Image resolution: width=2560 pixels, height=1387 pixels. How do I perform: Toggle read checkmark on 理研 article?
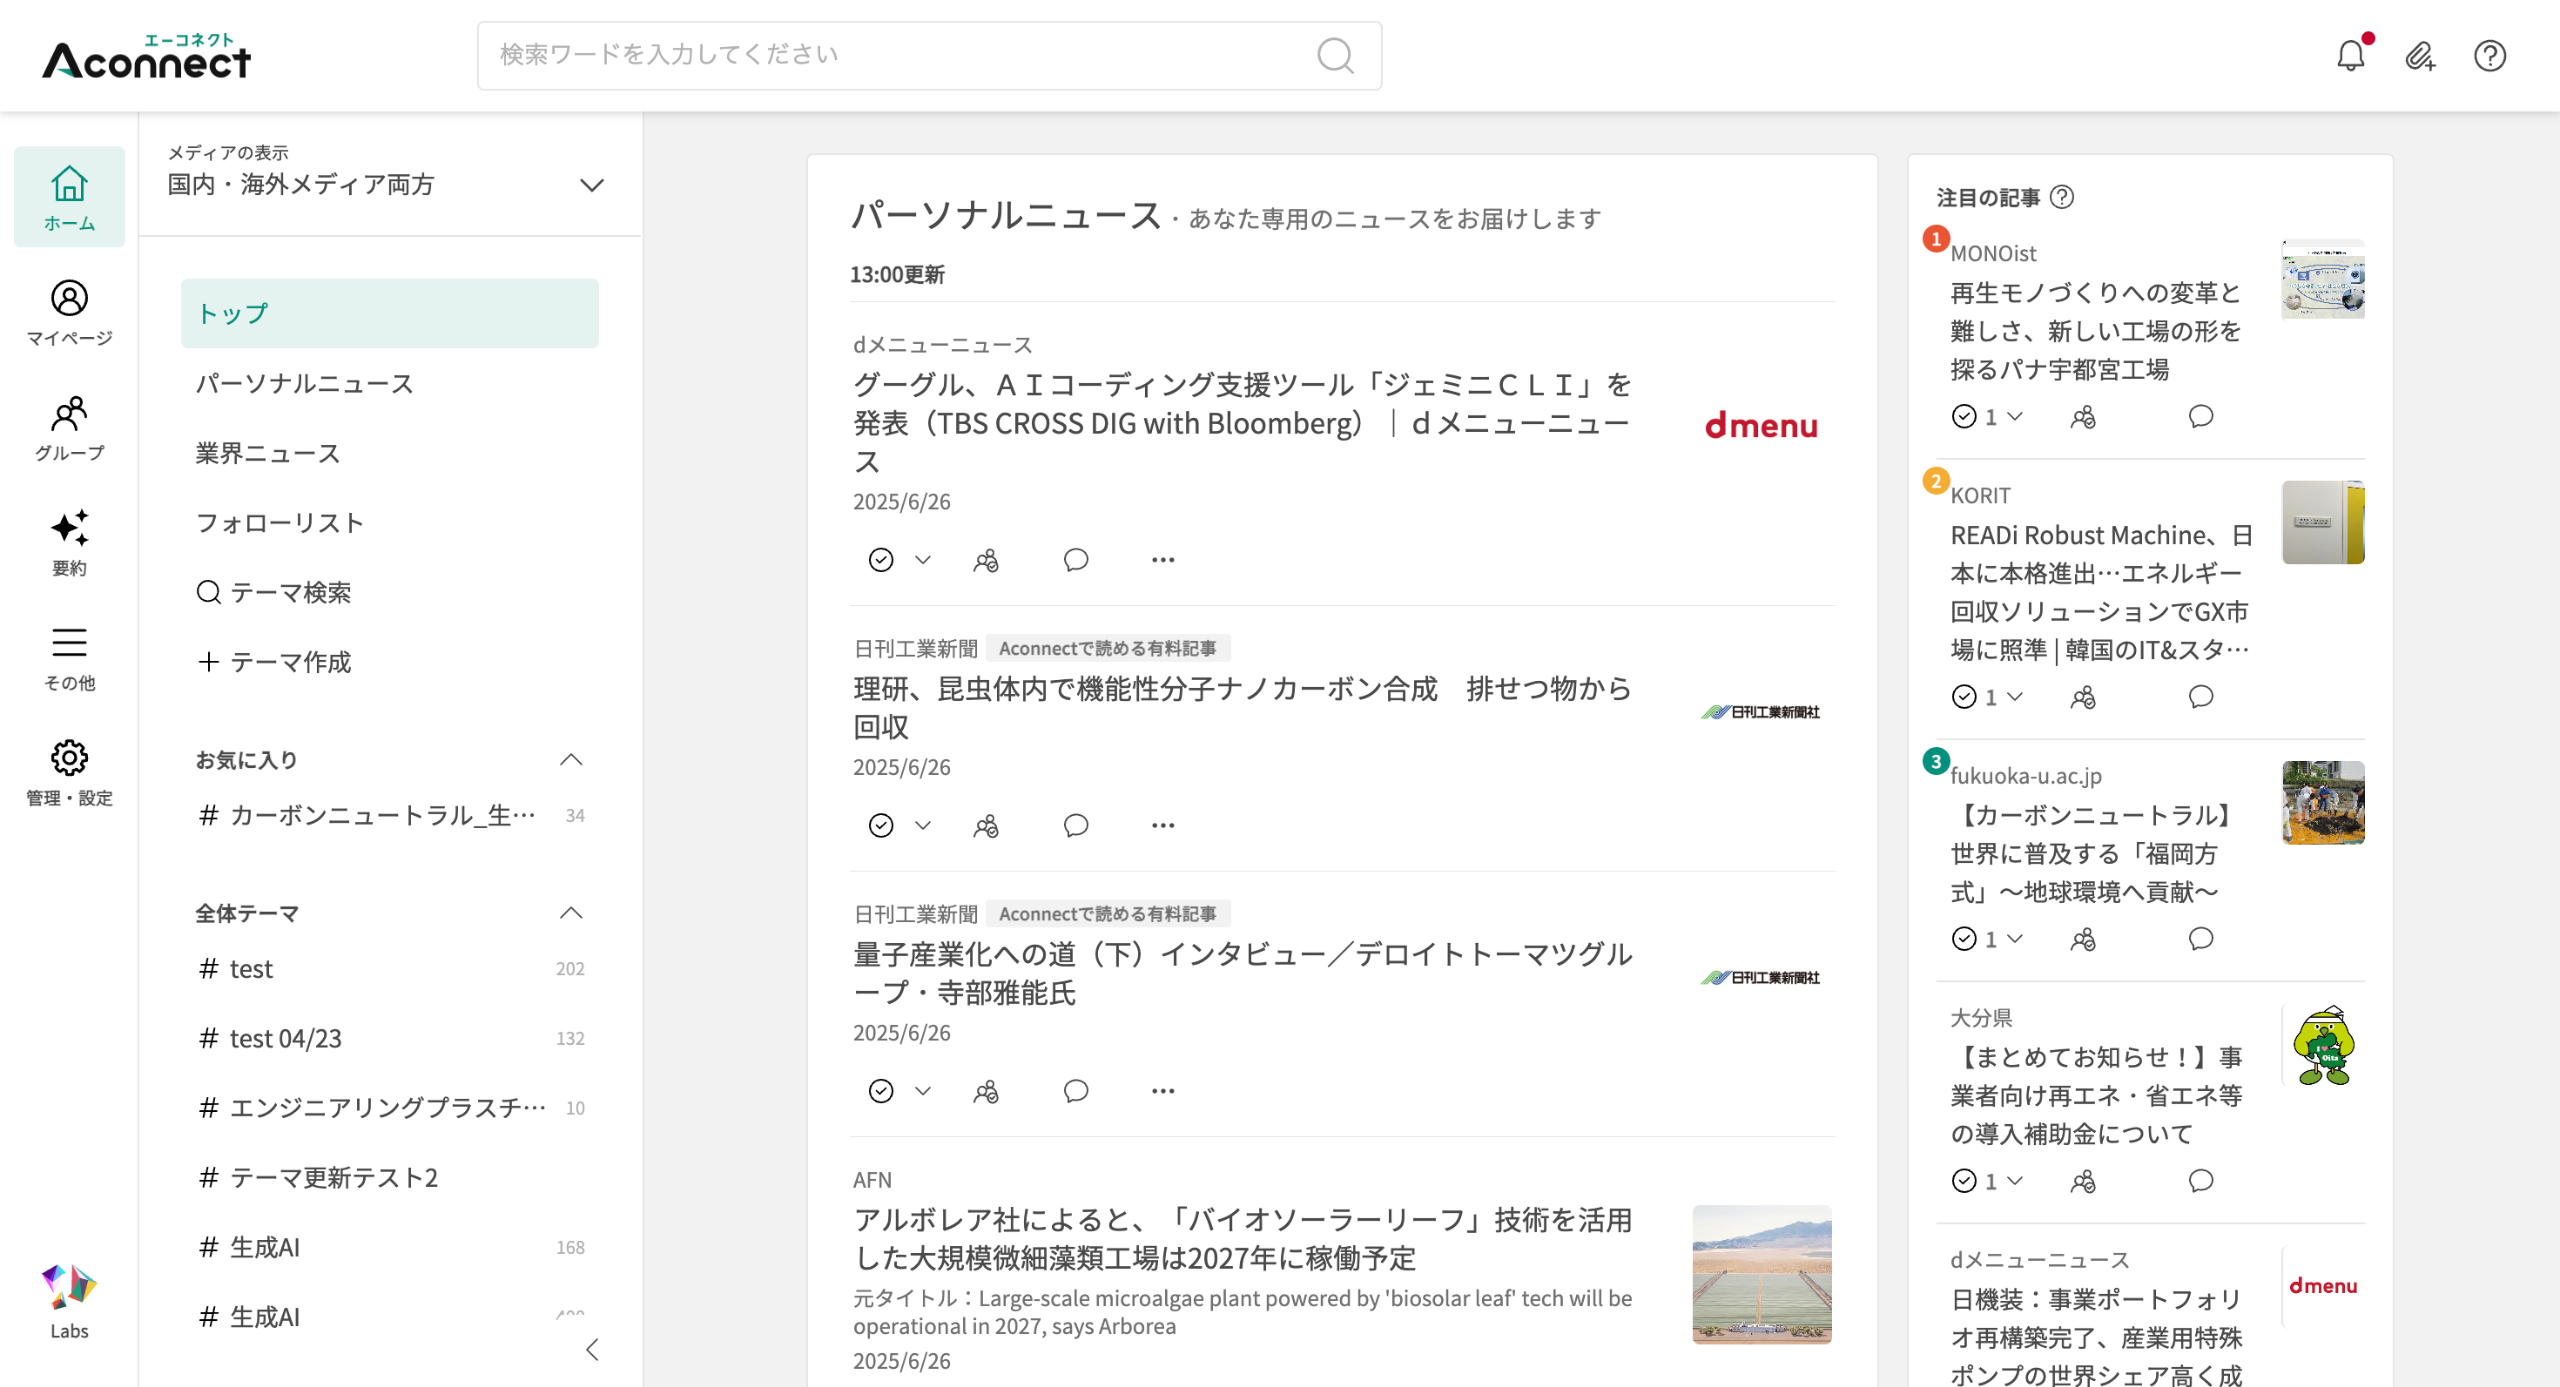881,826
